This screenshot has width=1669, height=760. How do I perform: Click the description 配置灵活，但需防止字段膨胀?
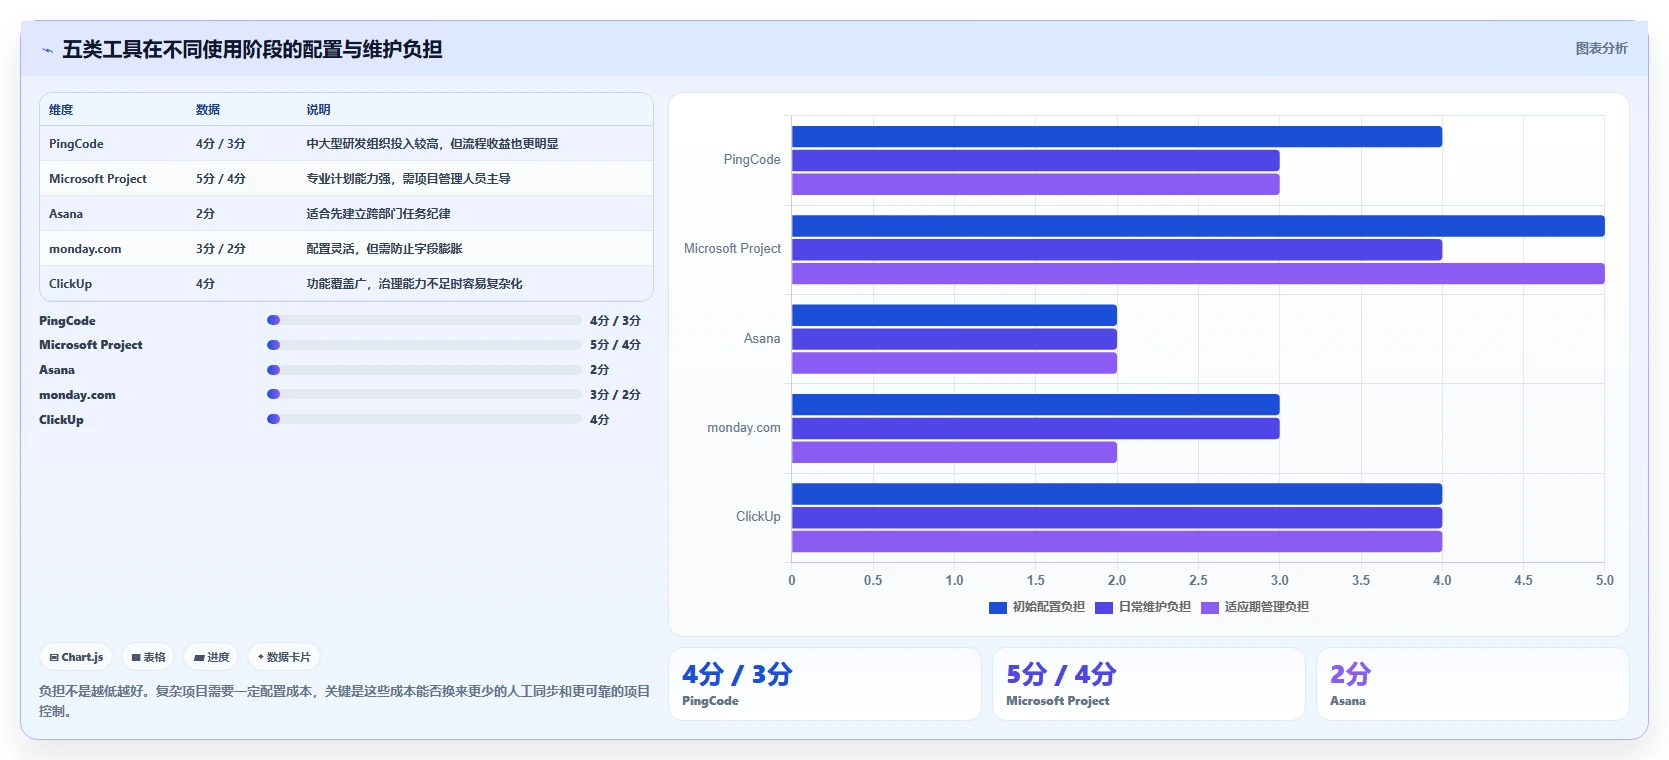click(384, 249)
